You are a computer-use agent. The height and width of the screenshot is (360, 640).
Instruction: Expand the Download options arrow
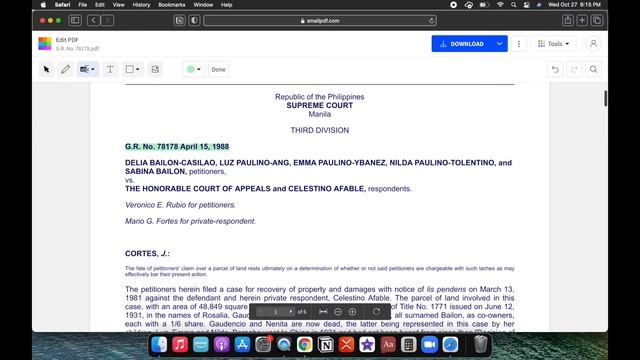point(499,44)
